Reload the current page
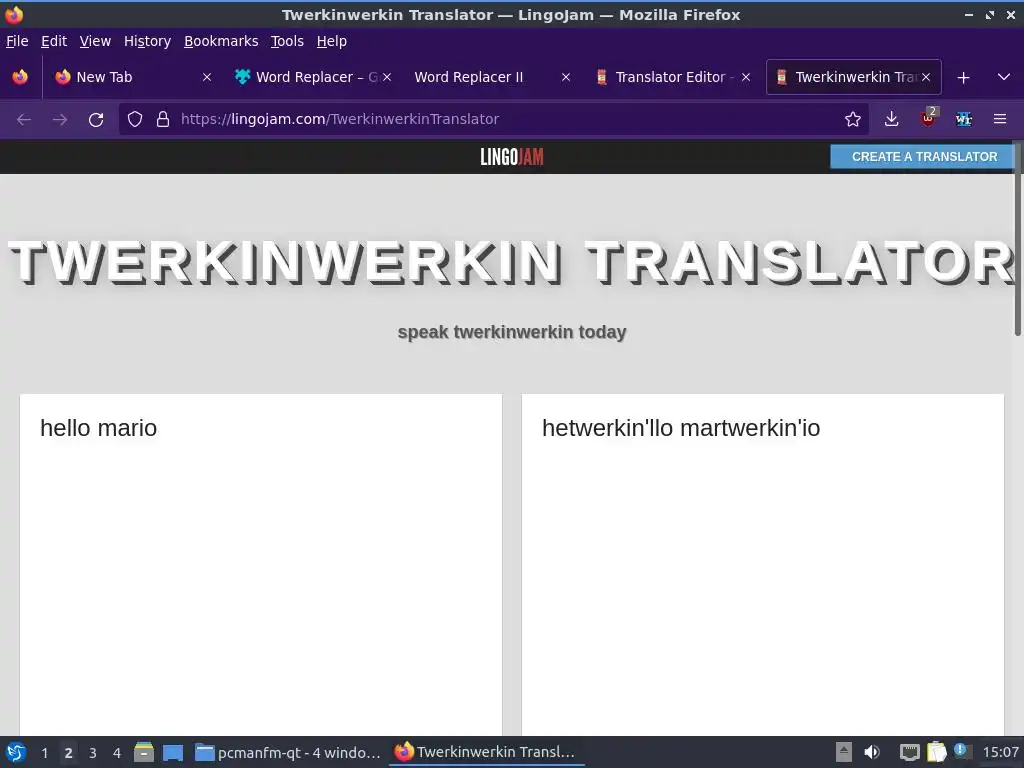 click(x=96, y=120)
